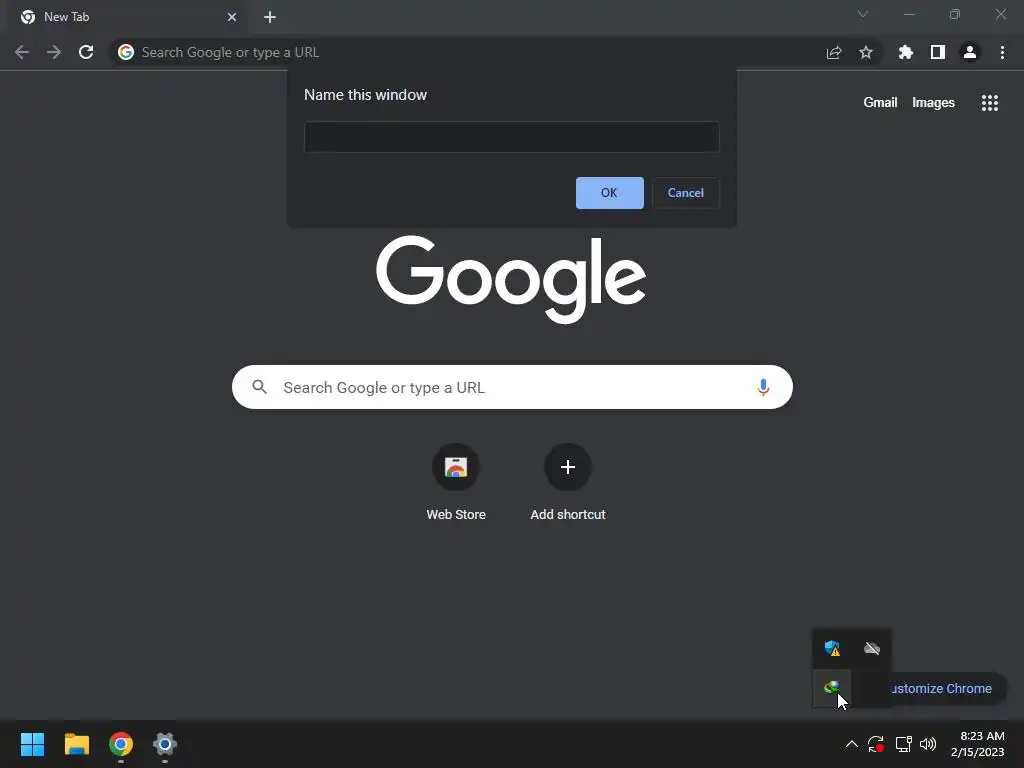Open Windows Security tray icon

tap(832, 648)
